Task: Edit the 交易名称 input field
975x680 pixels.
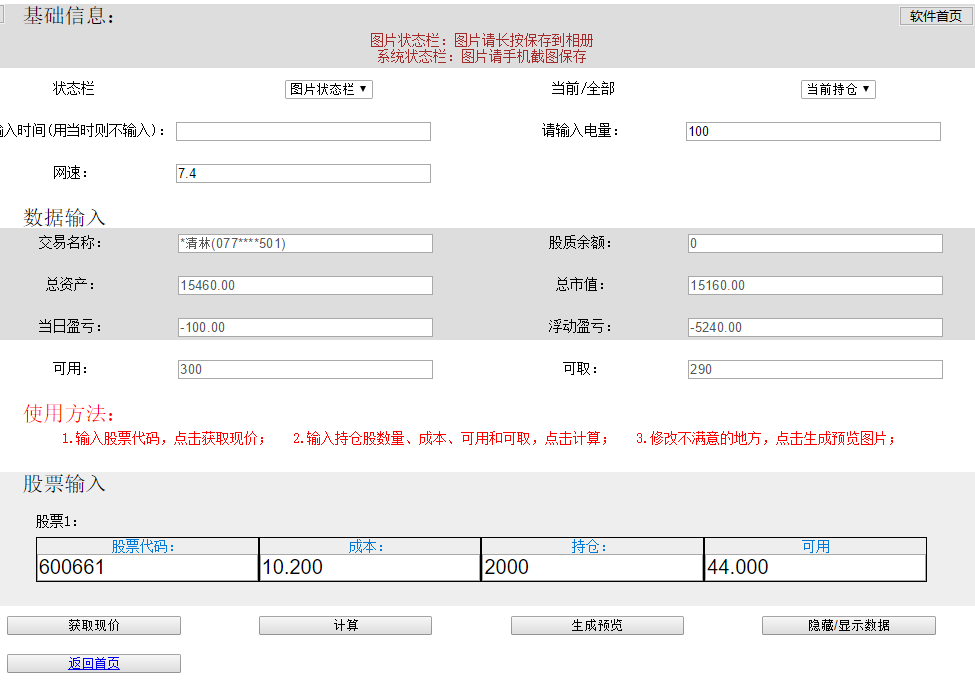Action: (x=305, y=244)
